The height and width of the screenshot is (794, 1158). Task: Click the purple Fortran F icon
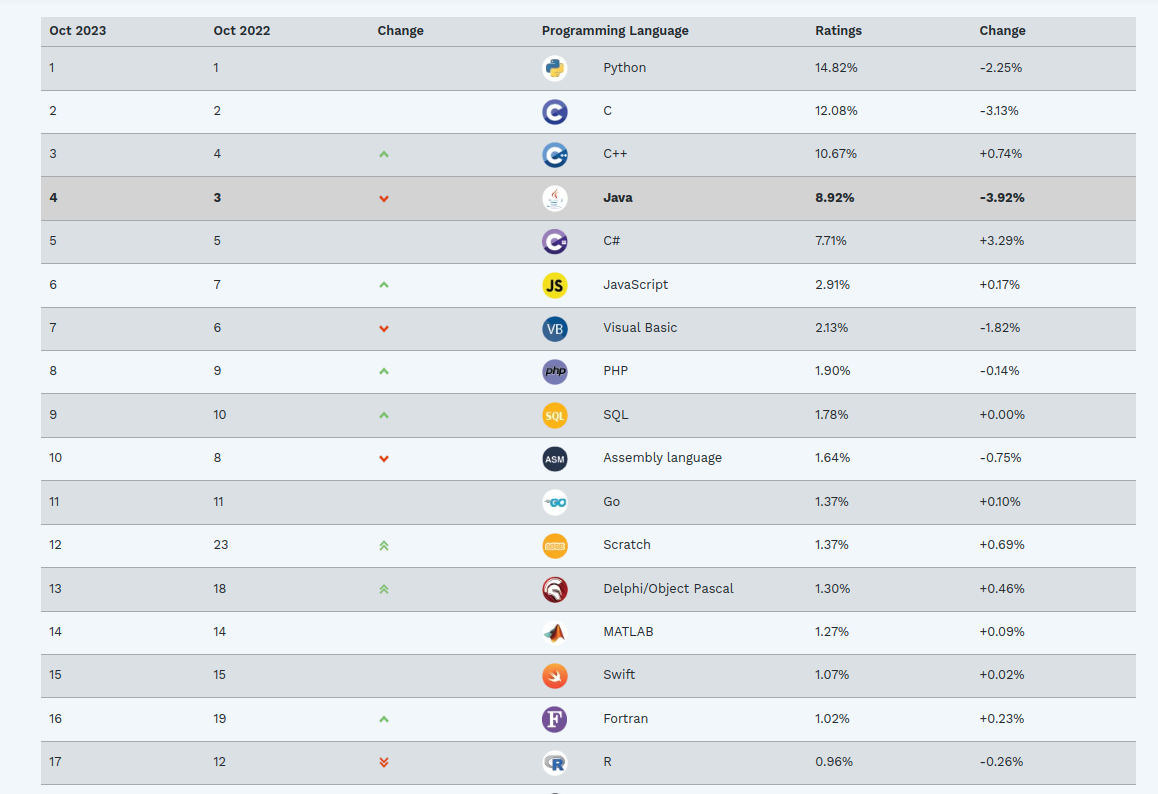pyautogui.click(x=554, y=719)
